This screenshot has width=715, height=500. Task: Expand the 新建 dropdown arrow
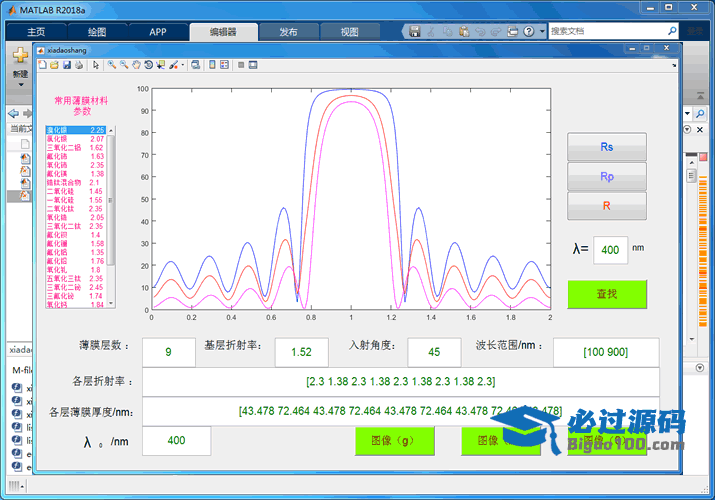point(20,85)
